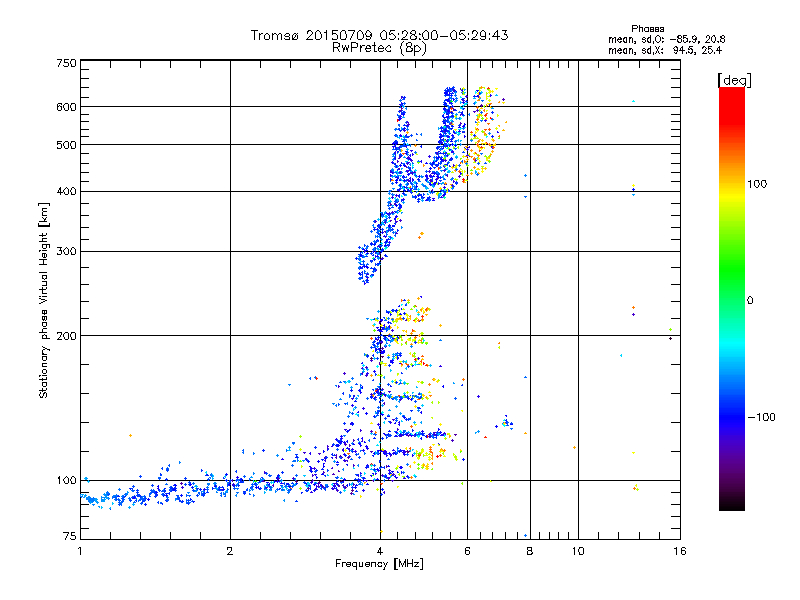The height and width of the screenshot is (600, 800).
Task: Click the 'Frequency [MHz]' axis label
Action: 379,564
